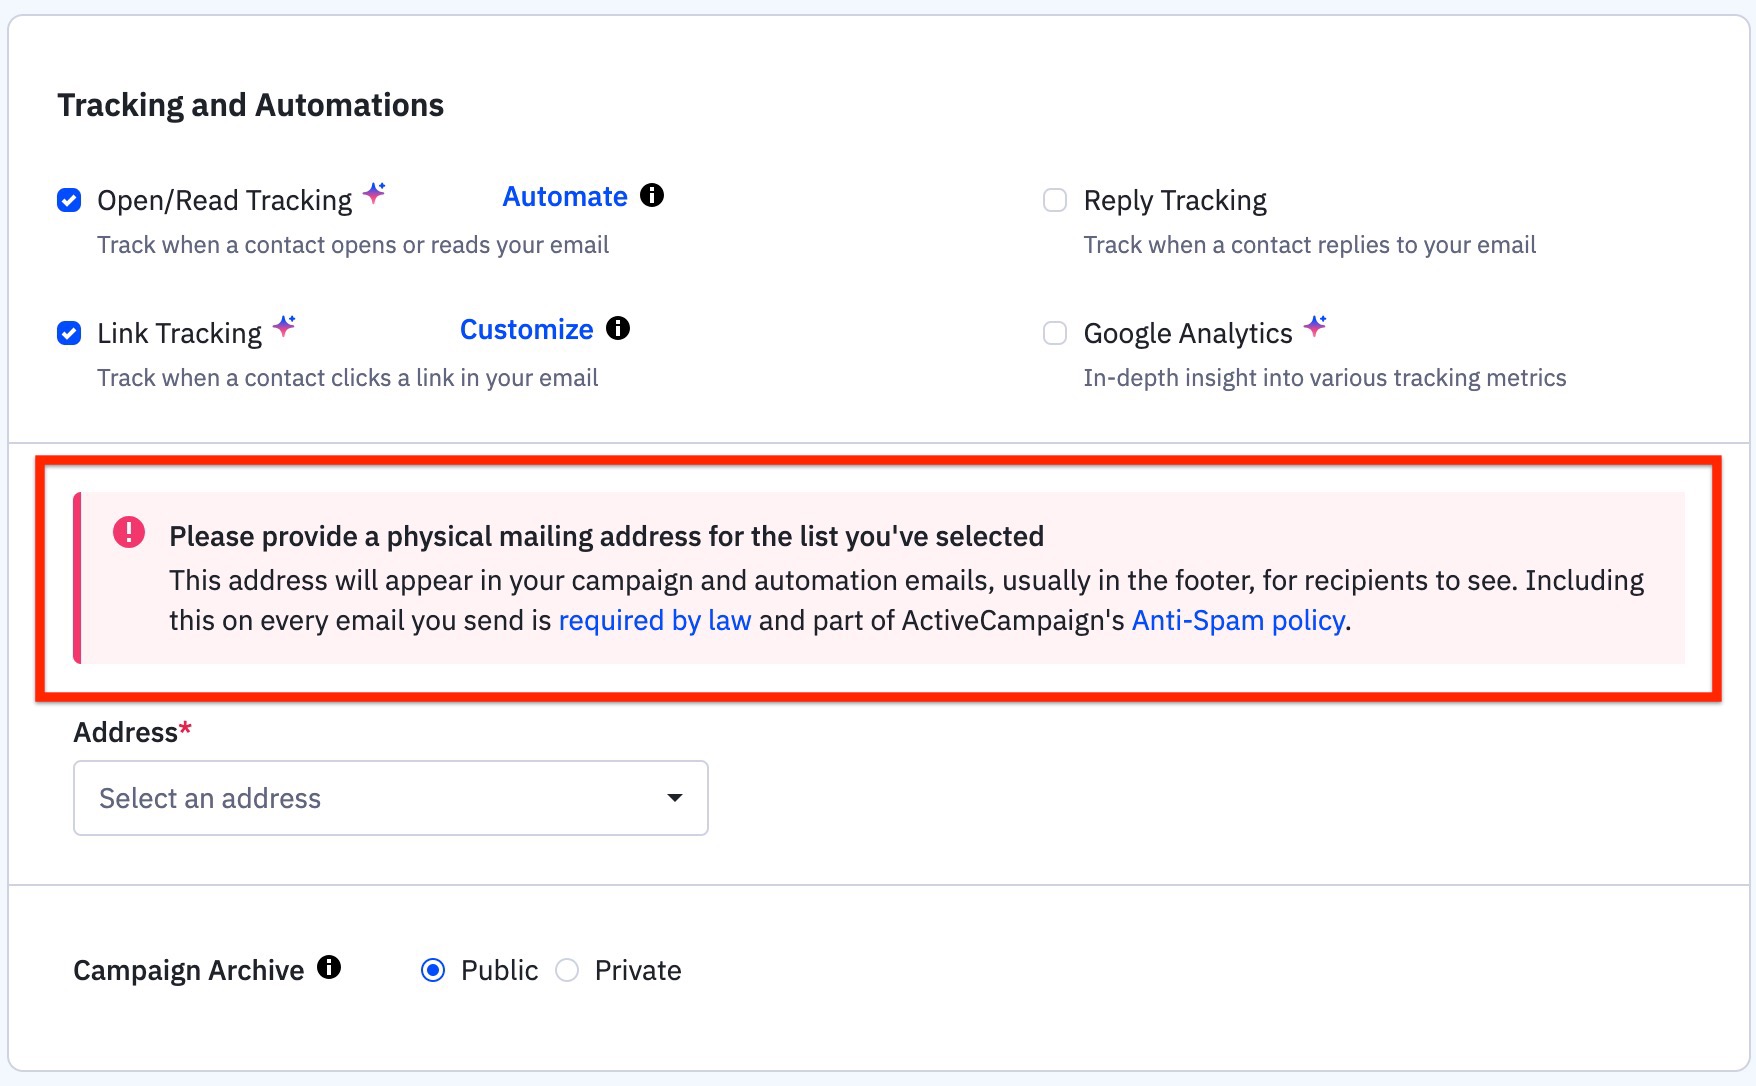Click the Address field label

[126, 733]
